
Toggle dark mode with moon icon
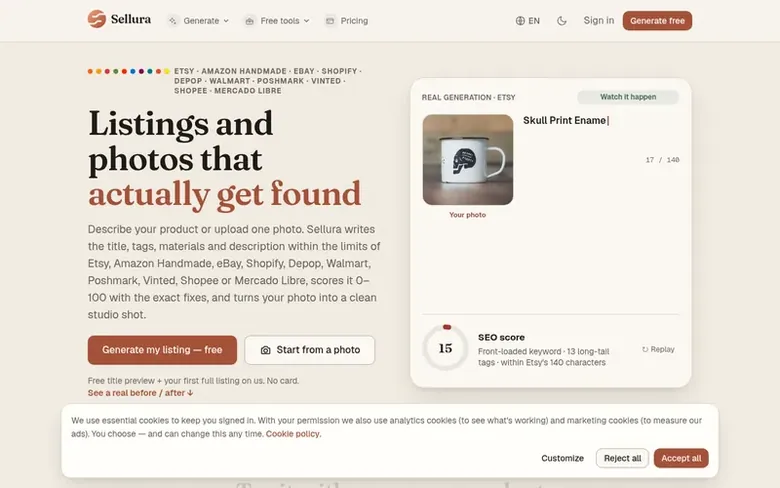pyautogui.click(x=562, y=21)
